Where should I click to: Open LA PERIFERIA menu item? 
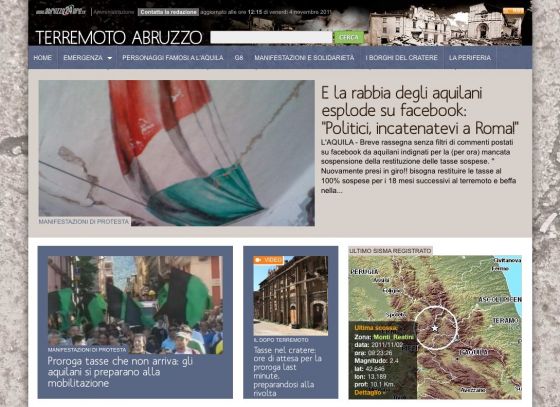coord(470,57)
